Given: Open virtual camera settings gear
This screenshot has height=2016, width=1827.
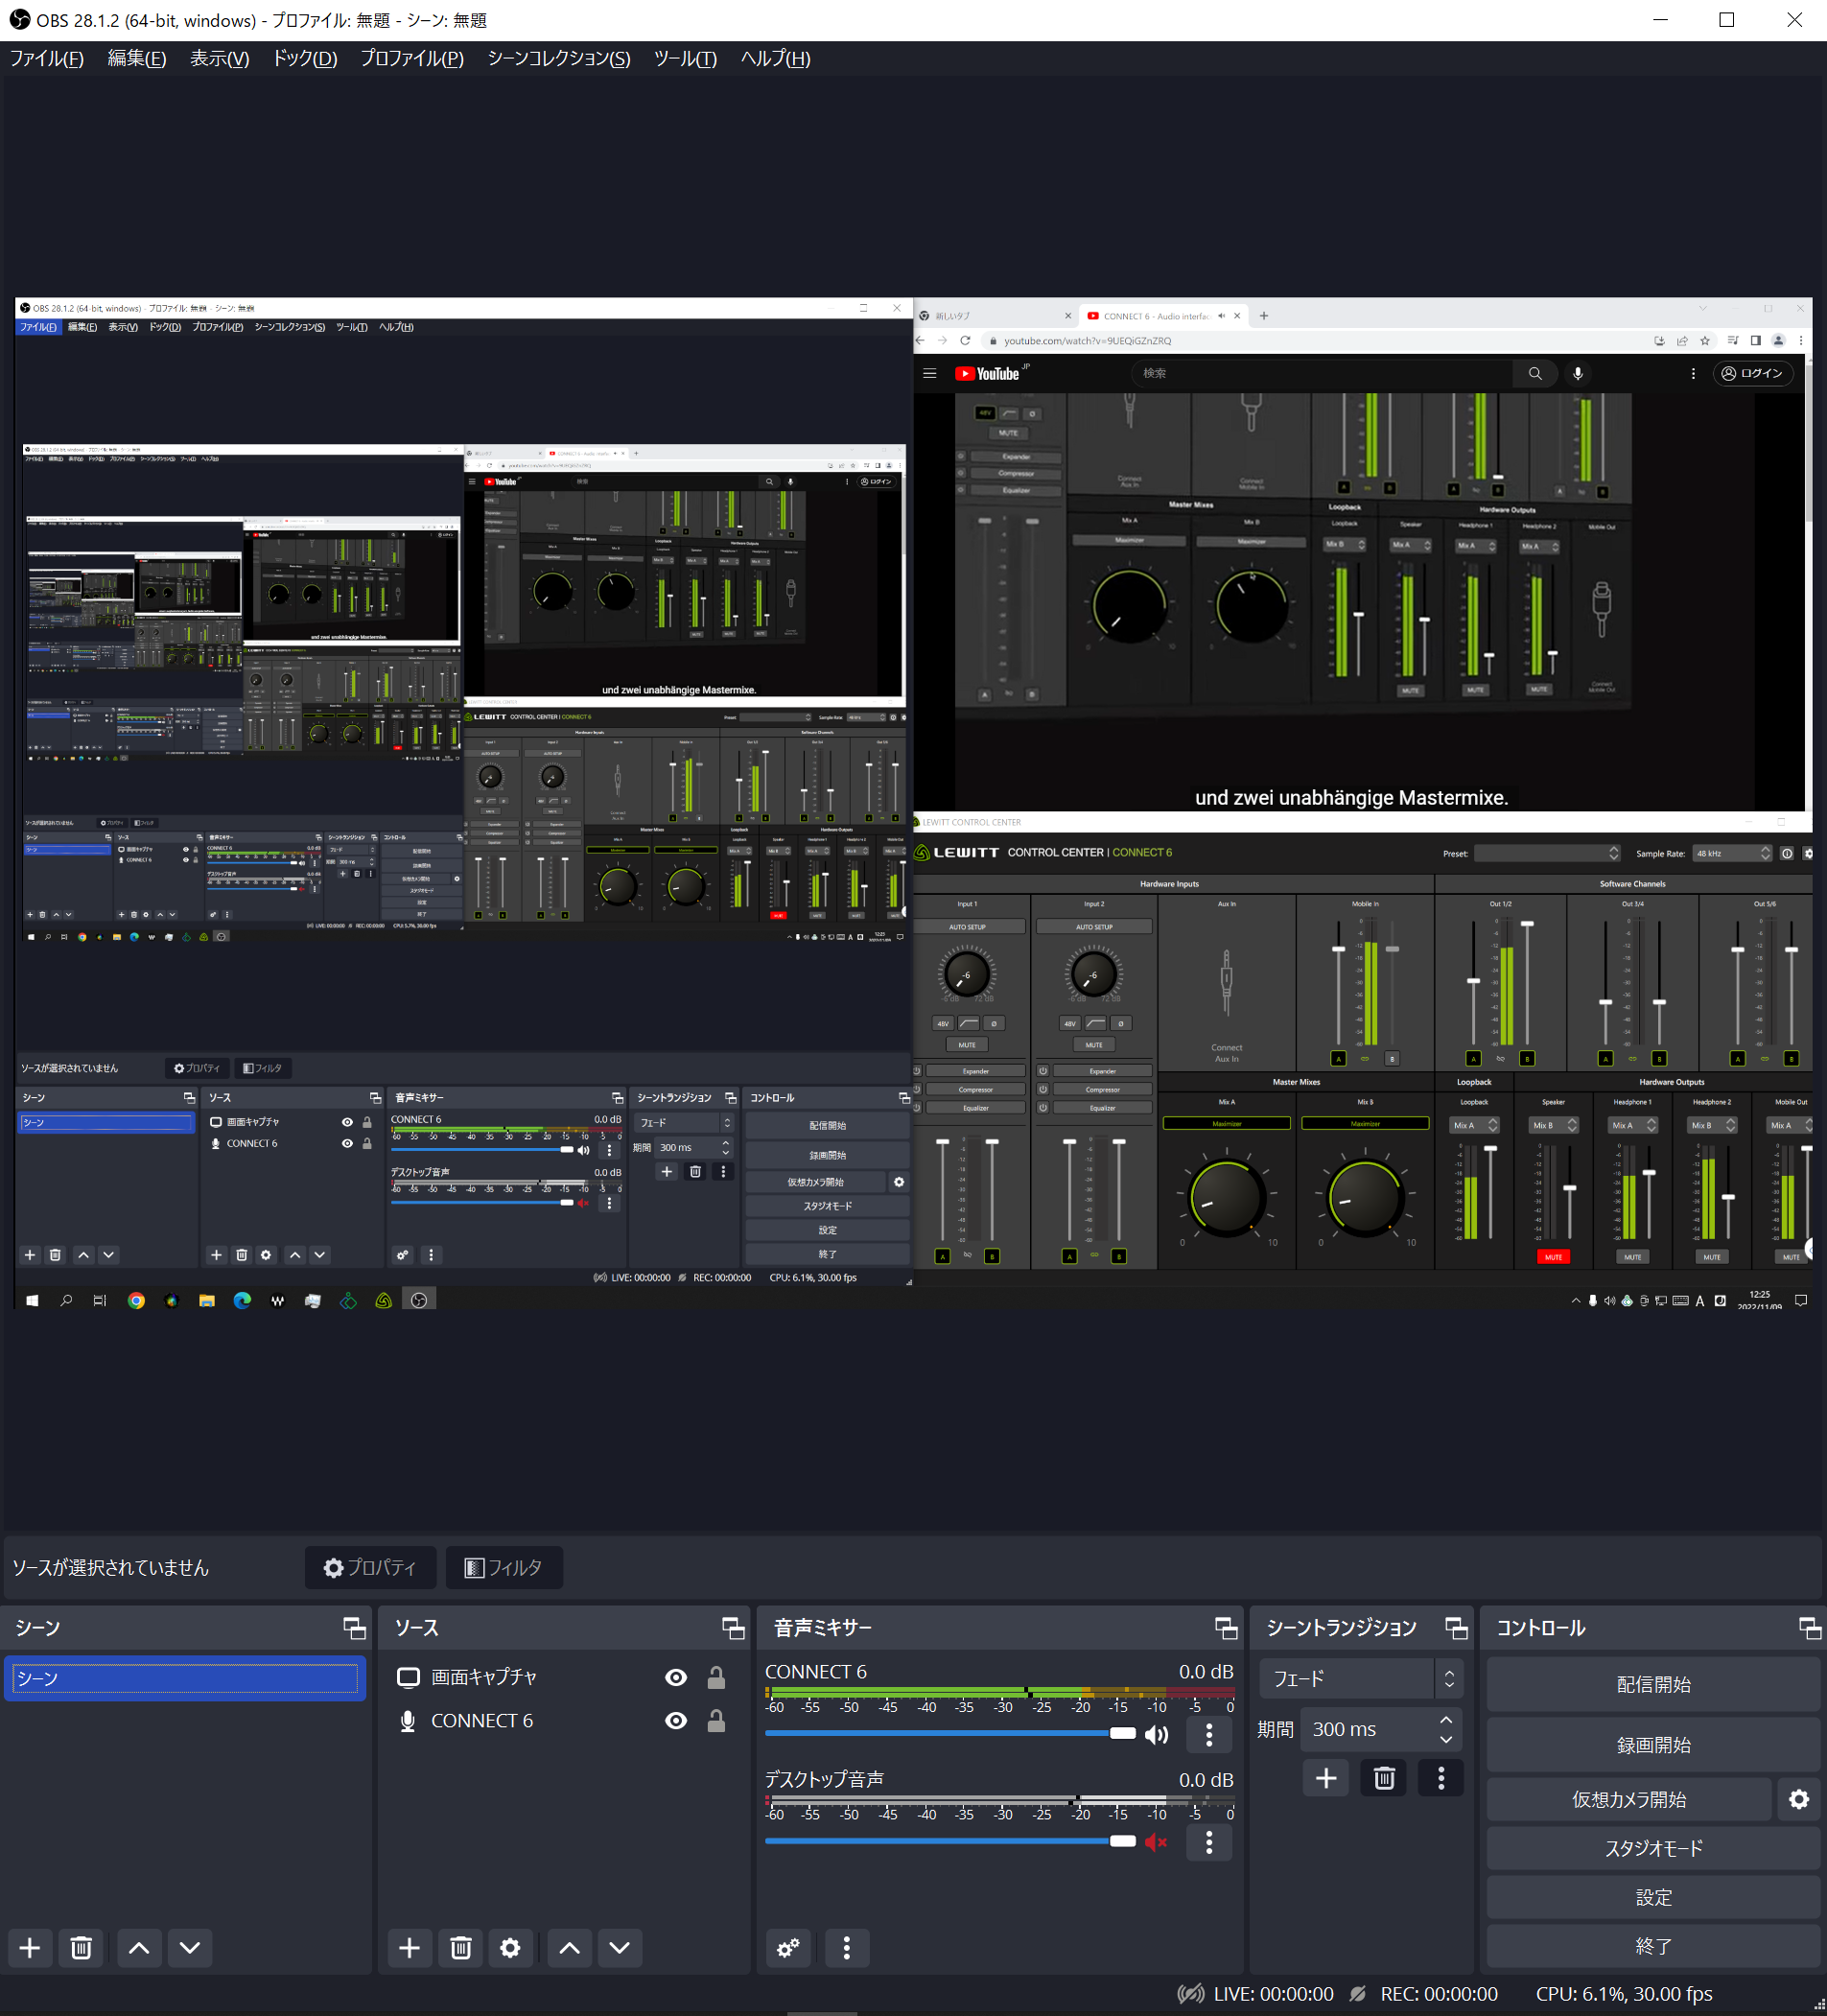Looking at the screenshot, I should [x=1798, y=1799].
